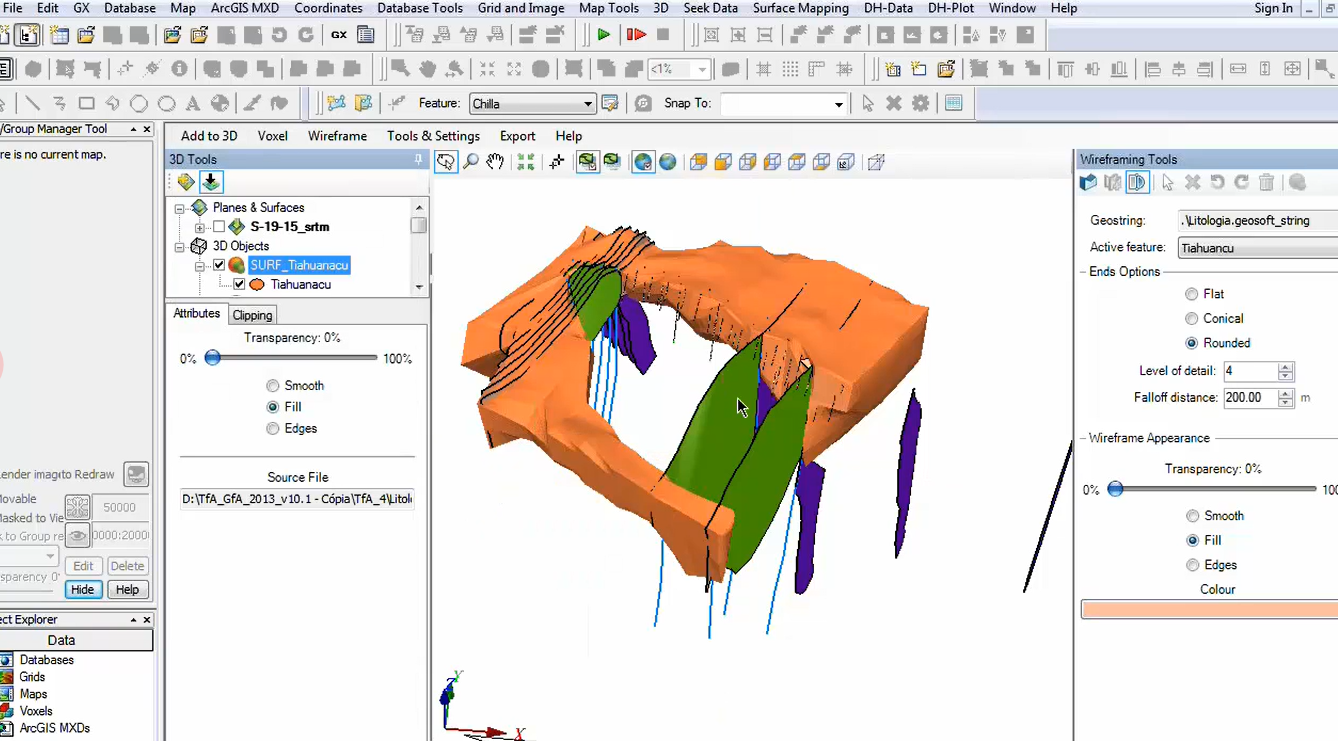This screenshot has width=1338, height=741.
Task: Activate the pan hand tool in the 3D viewer
Action: click(495, 162)
